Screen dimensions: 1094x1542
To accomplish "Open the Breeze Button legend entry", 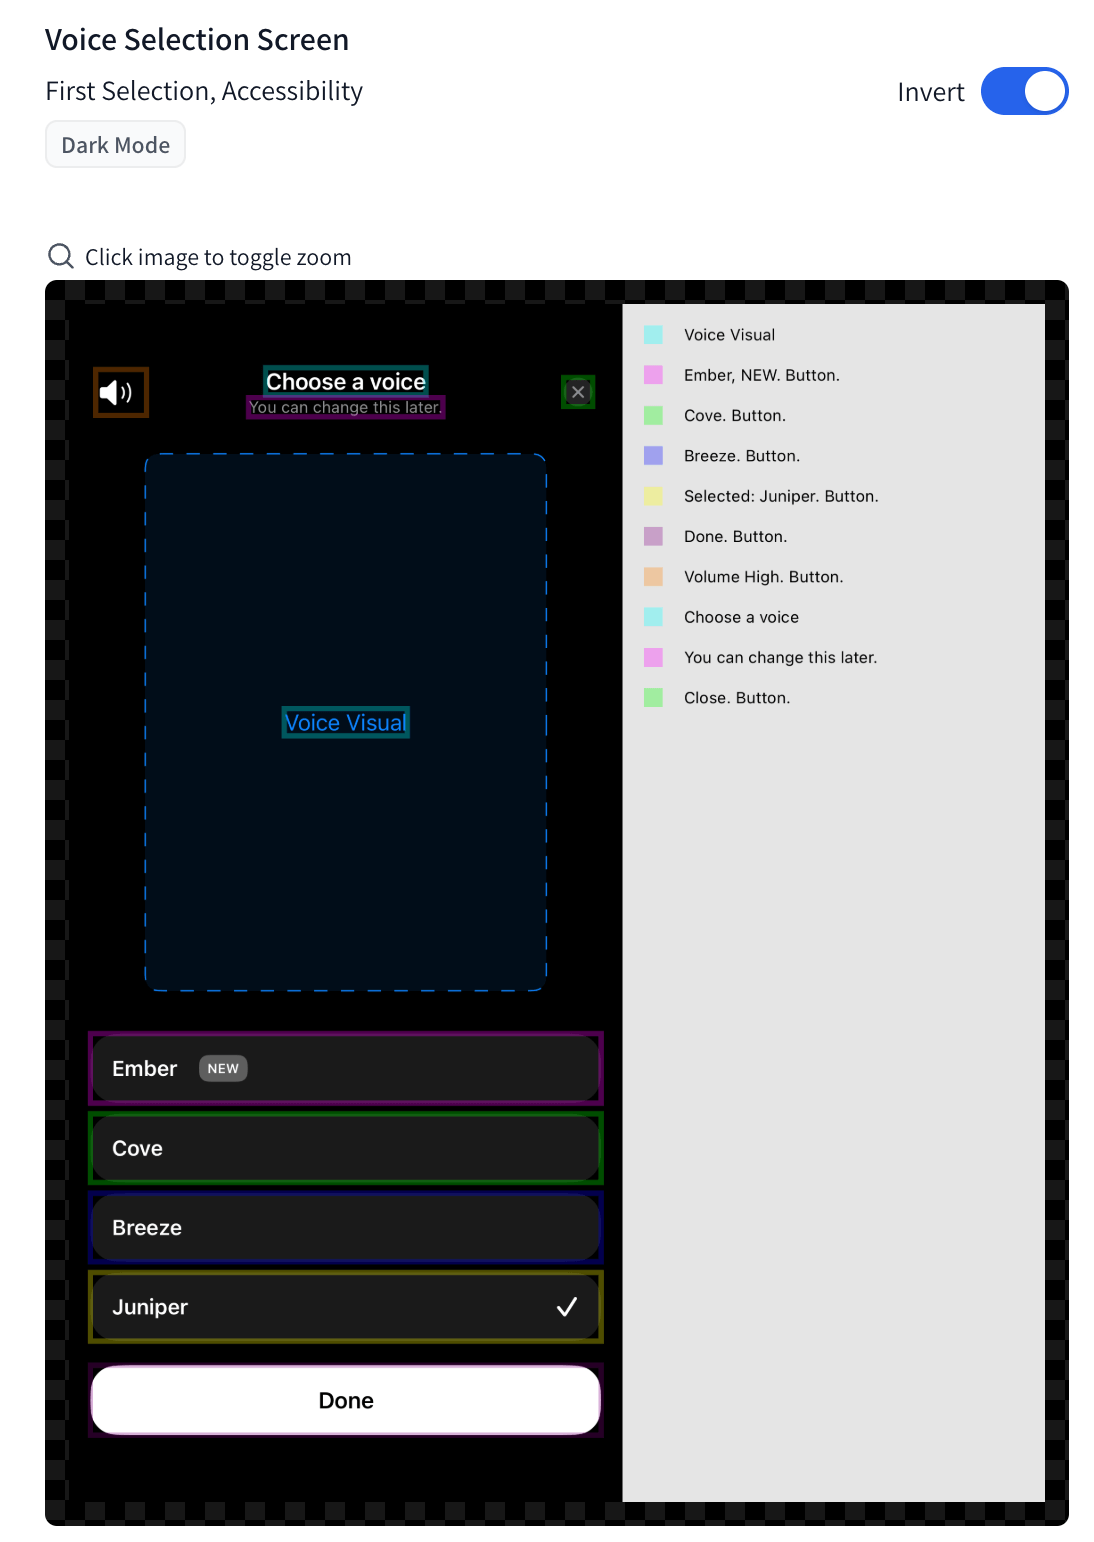I will click(x=742, y=455).
